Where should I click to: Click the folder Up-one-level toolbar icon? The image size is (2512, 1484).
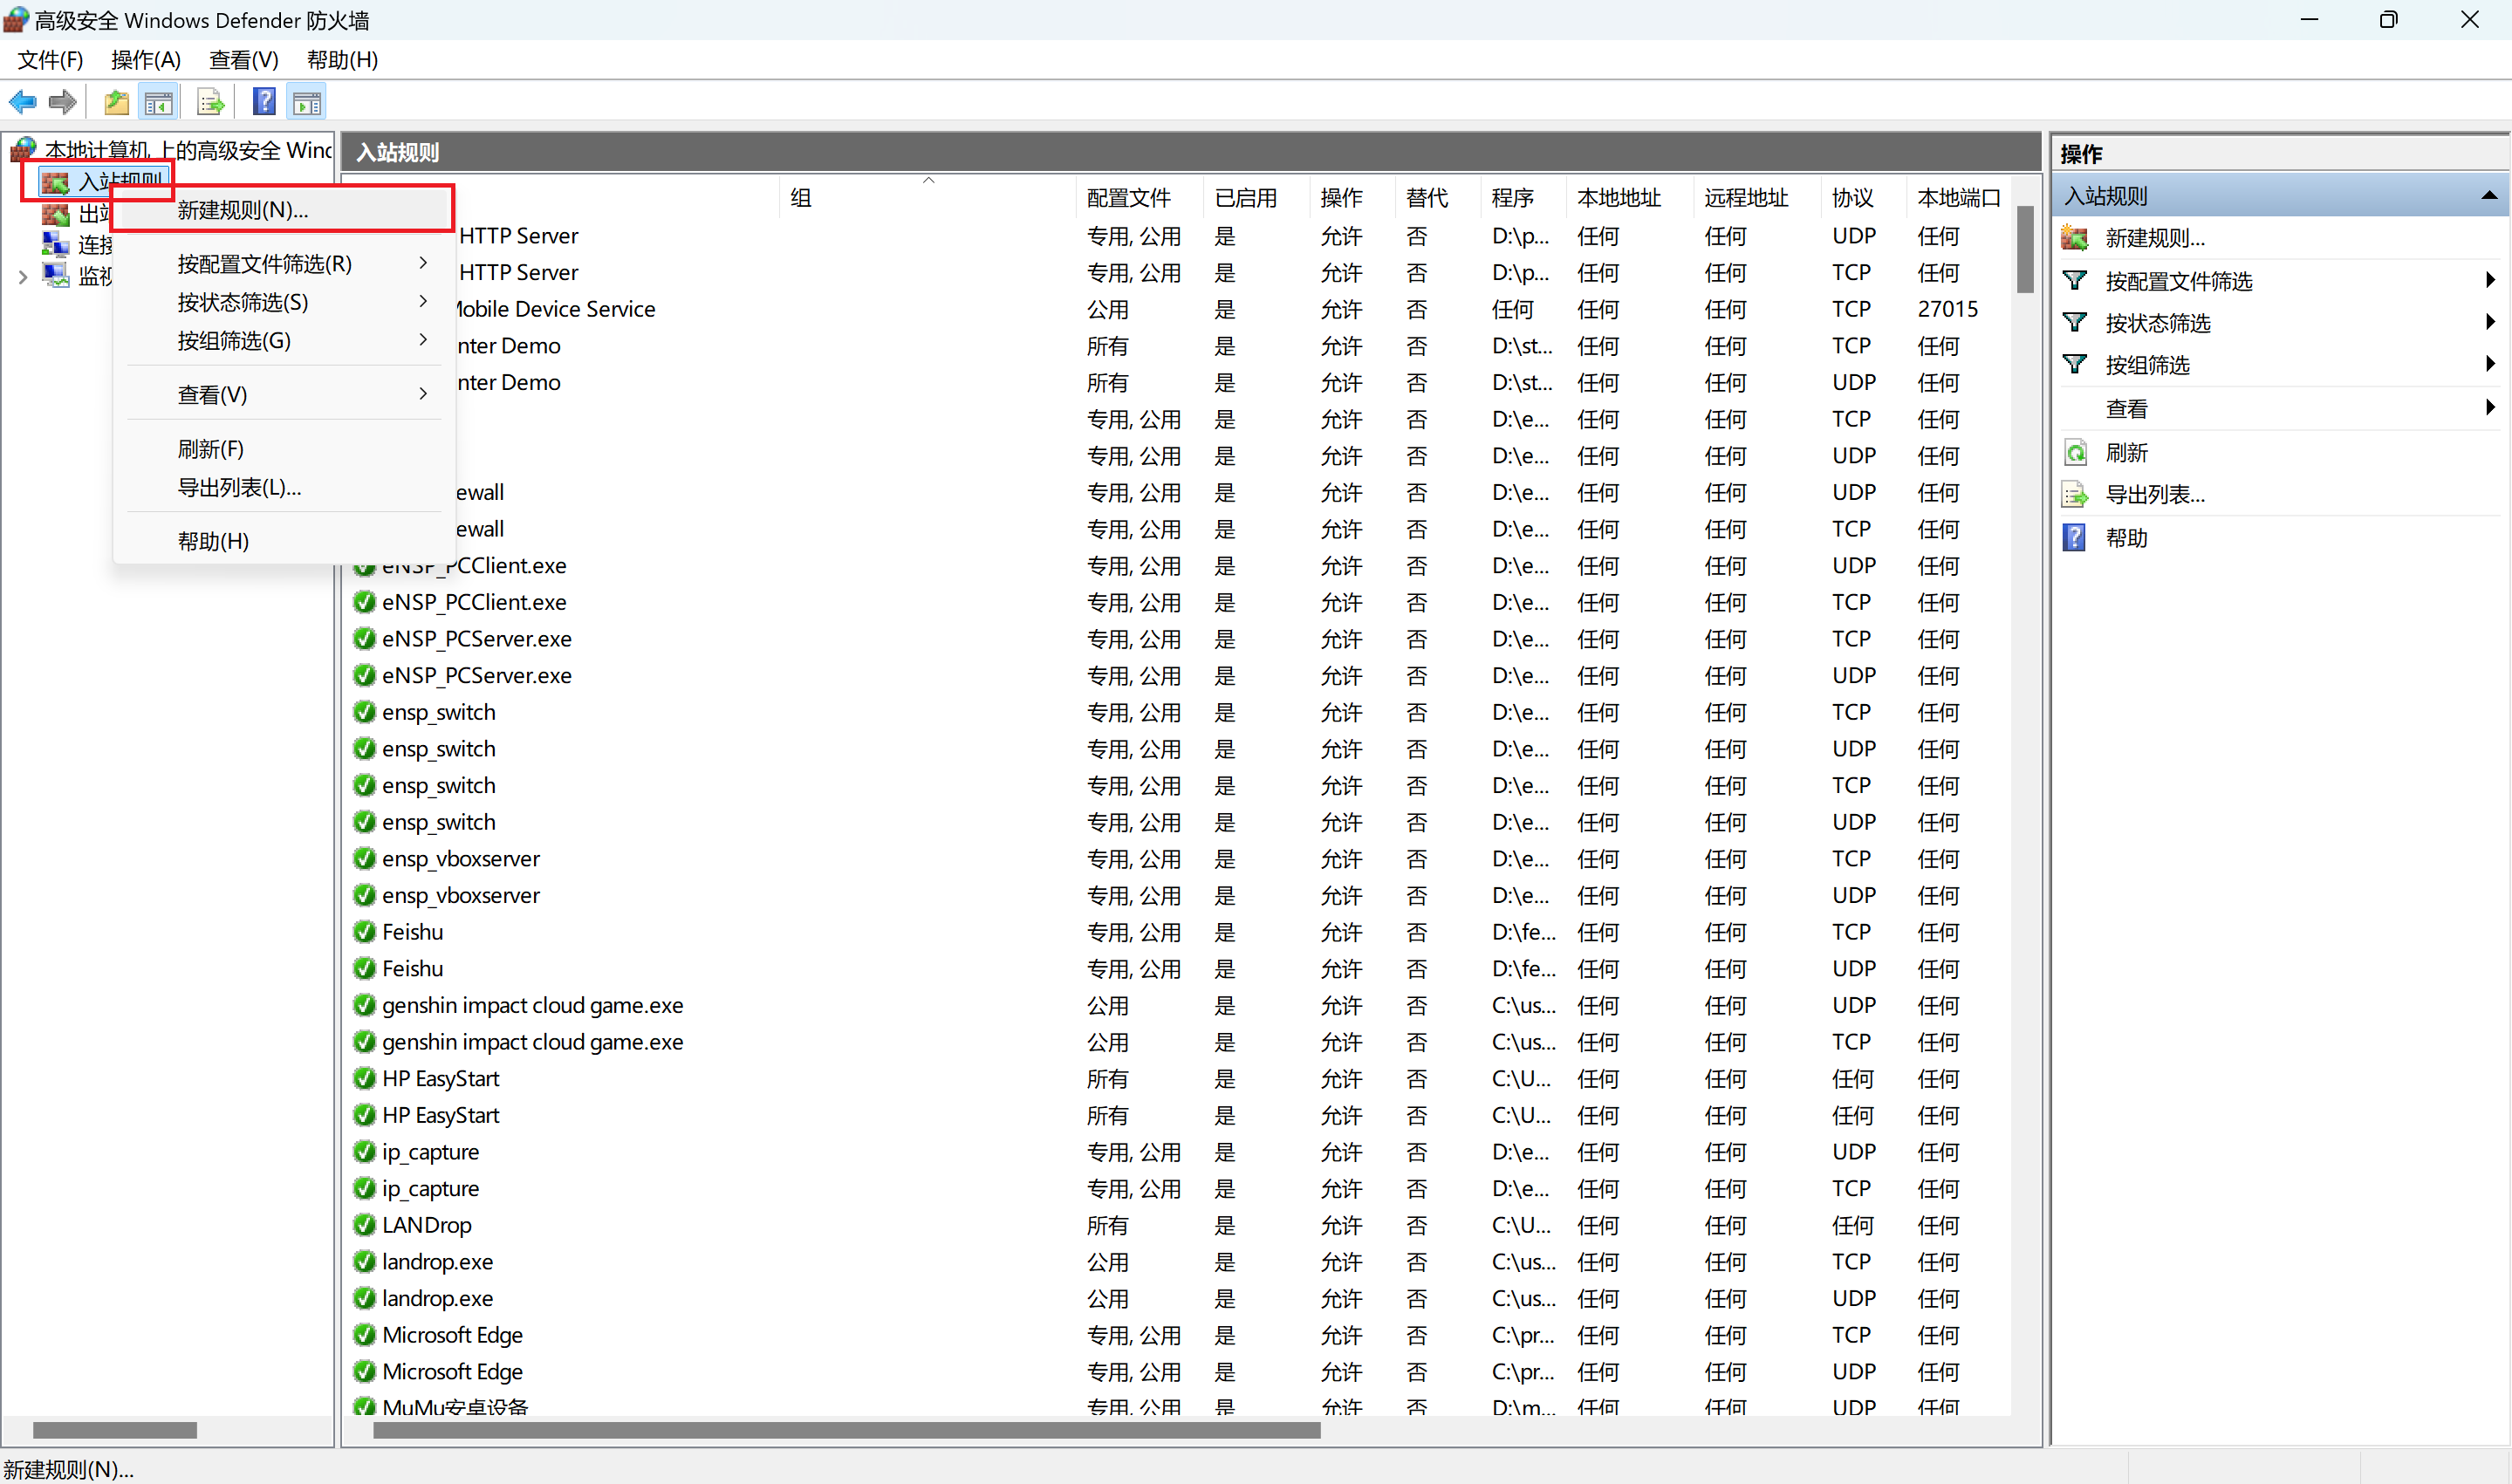pyautogui.click(x=117, y=102)
